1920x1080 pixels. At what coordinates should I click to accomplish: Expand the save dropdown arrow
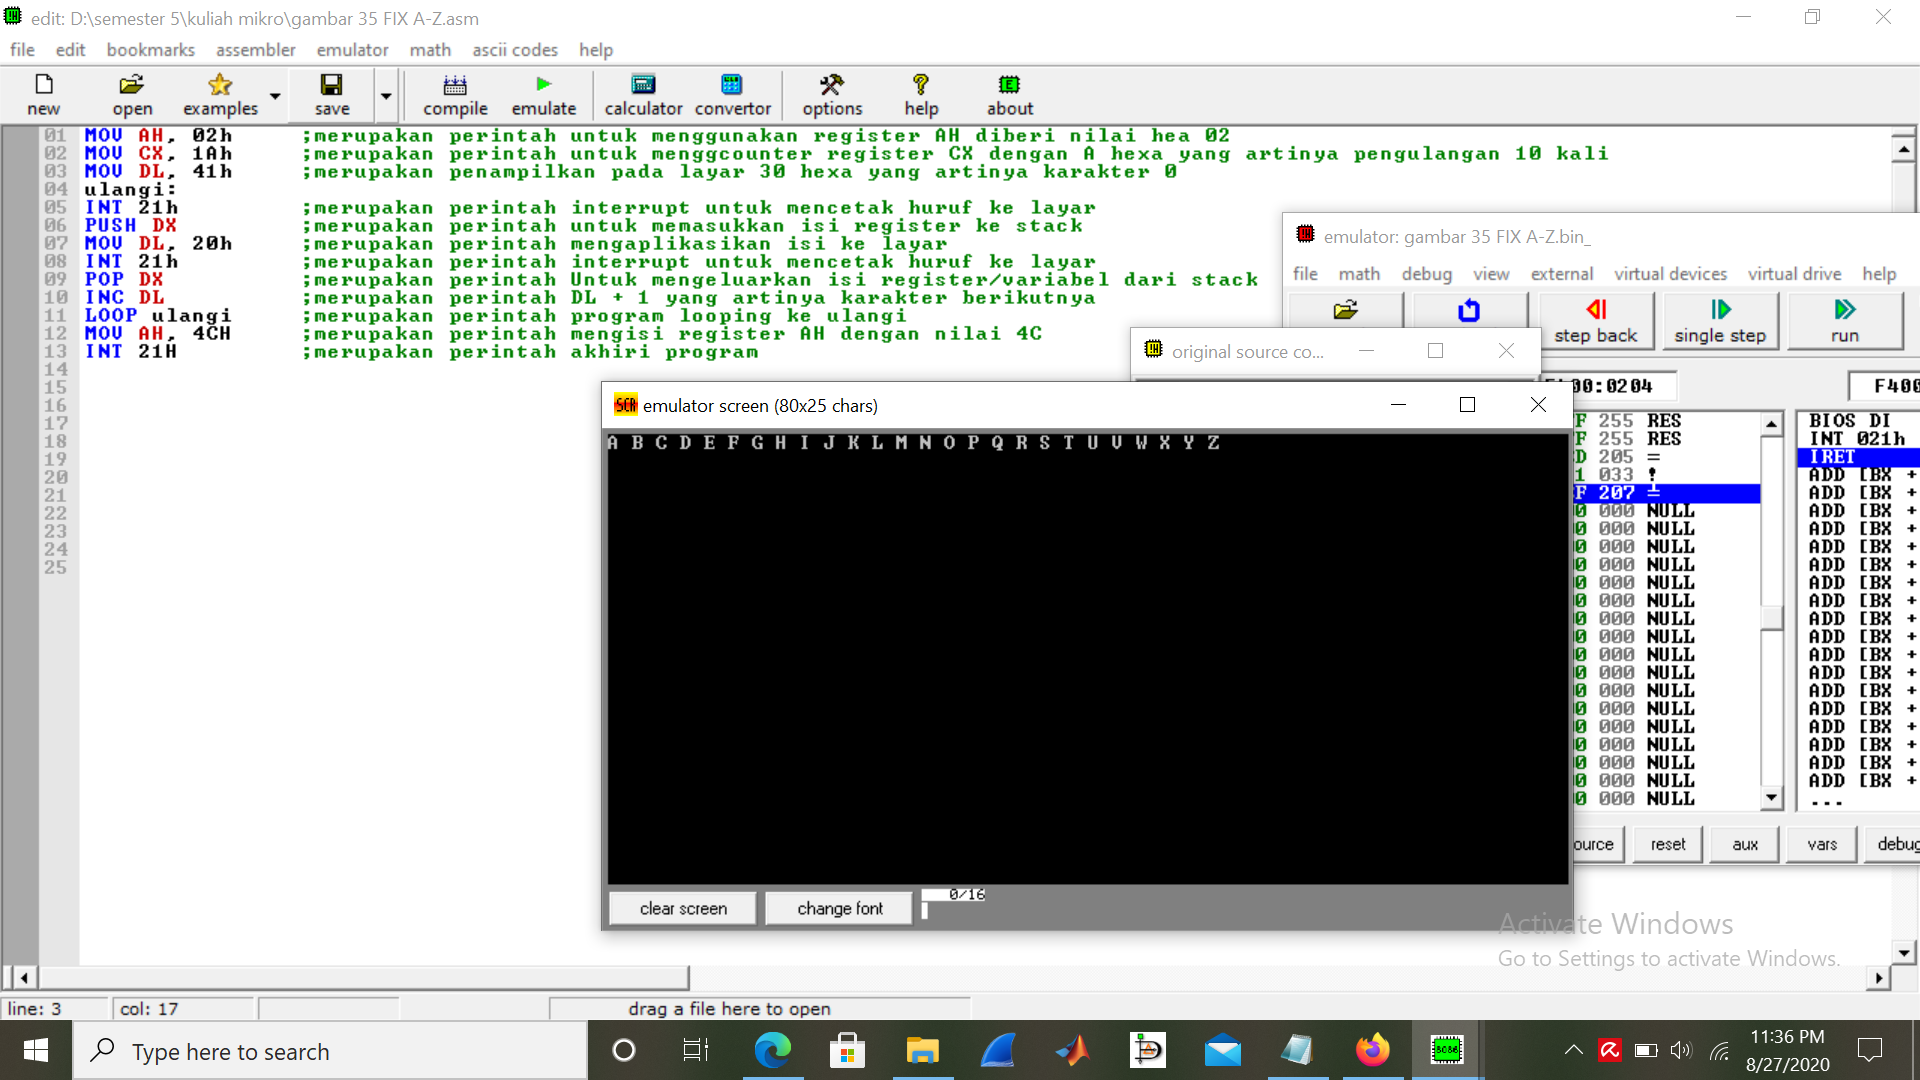386,97
